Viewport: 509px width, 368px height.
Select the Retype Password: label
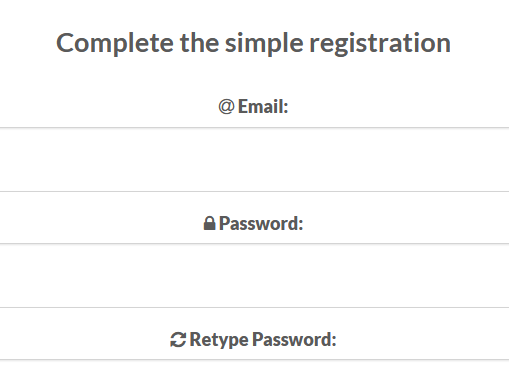(263, 340)
